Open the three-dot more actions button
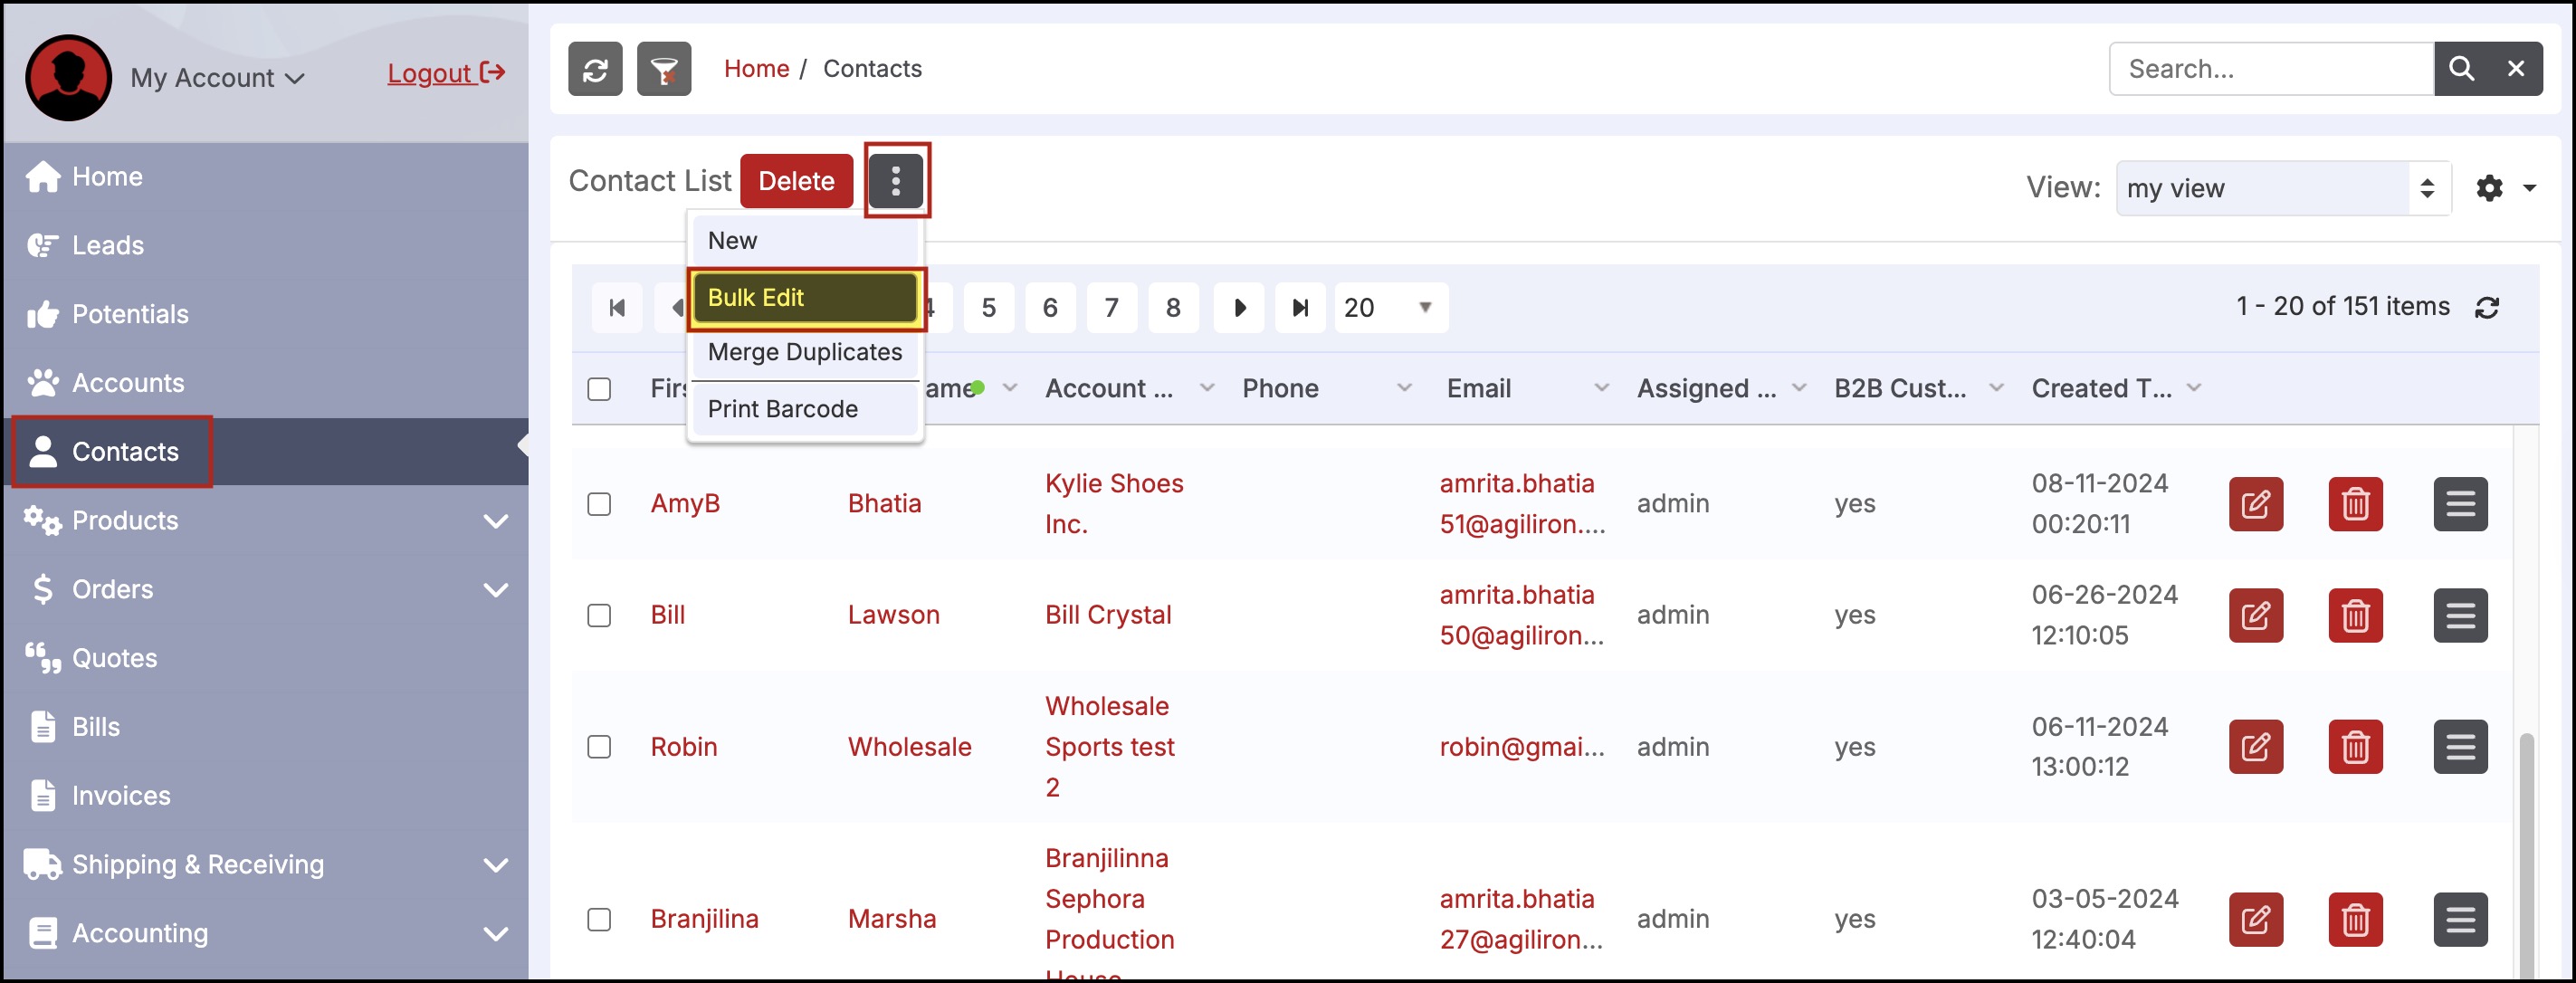2576x983 pixels. click(896, 181)
